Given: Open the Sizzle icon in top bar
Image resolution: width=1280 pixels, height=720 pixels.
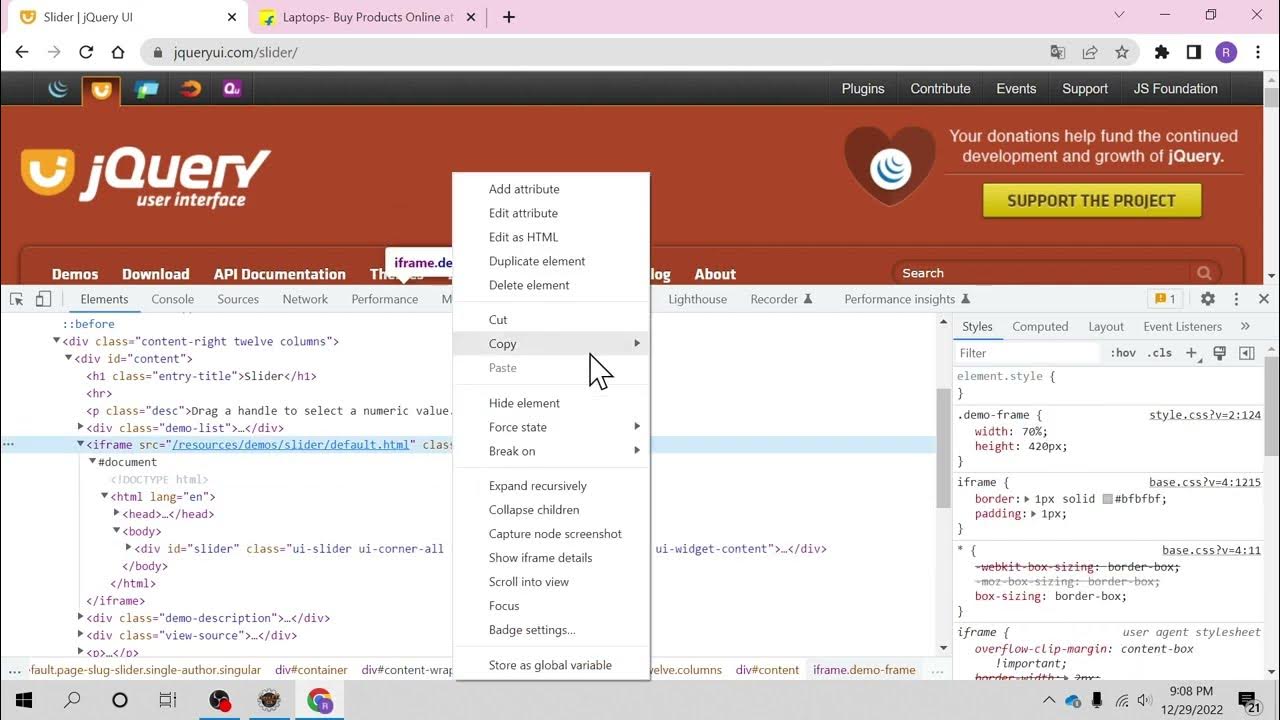Looking at the screenshot, I should 190,89.
